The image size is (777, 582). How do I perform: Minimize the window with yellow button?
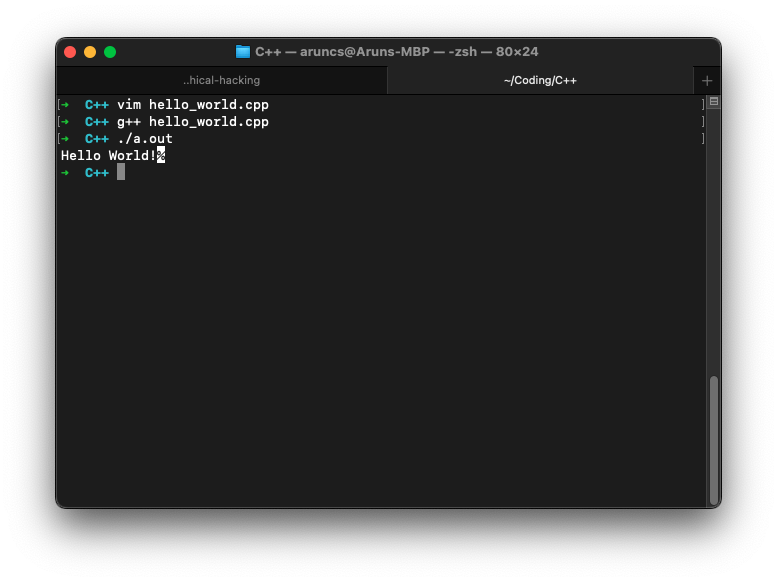90,52
